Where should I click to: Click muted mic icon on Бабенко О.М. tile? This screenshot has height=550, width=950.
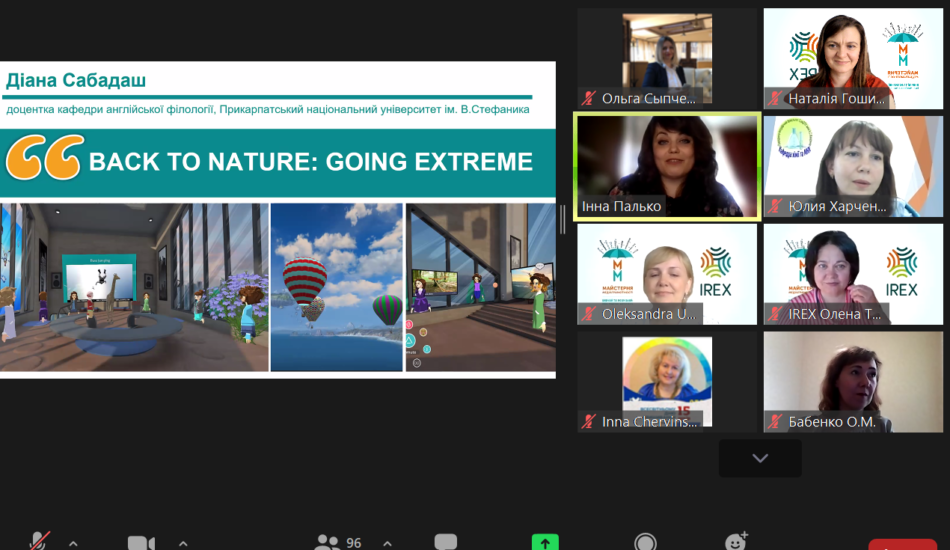[x=775, y=422]
